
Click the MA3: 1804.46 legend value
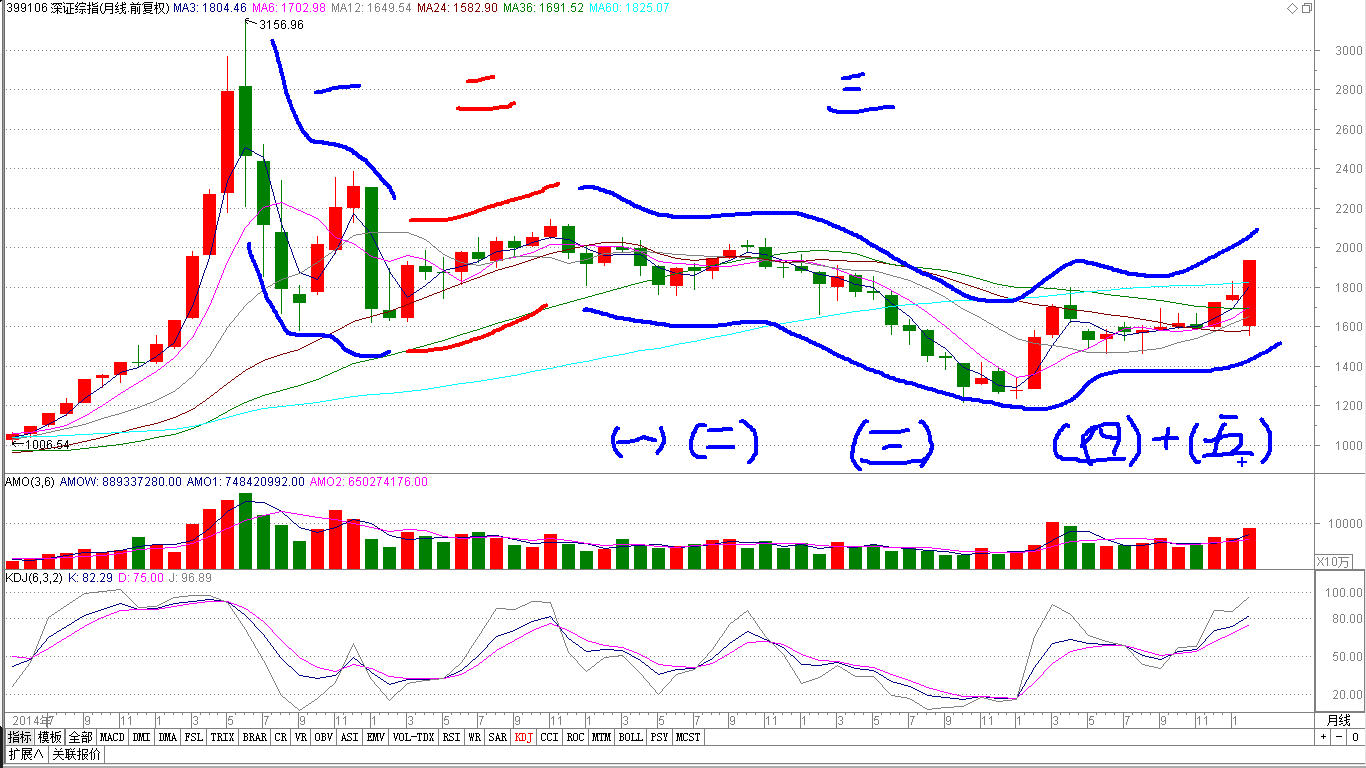pos(210,8)
